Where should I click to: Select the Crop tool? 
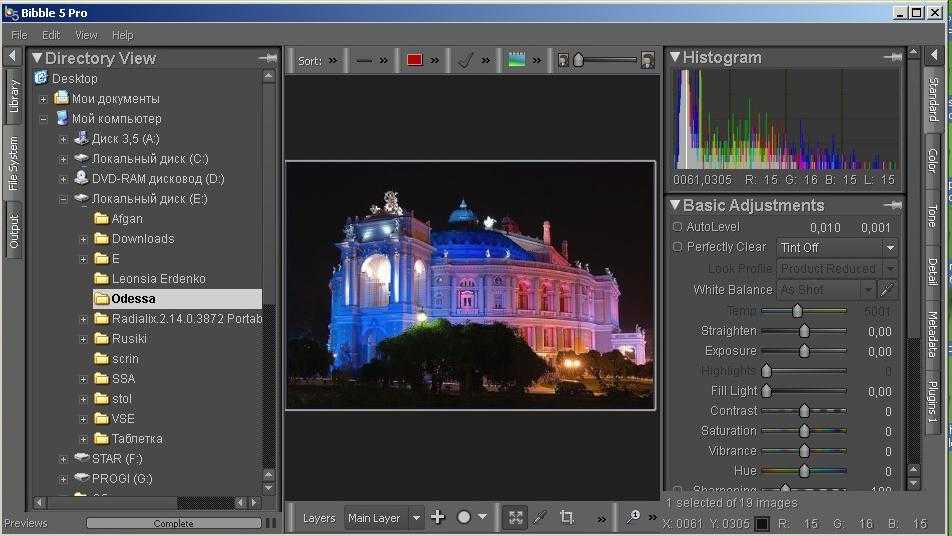[x=567, y=517]
